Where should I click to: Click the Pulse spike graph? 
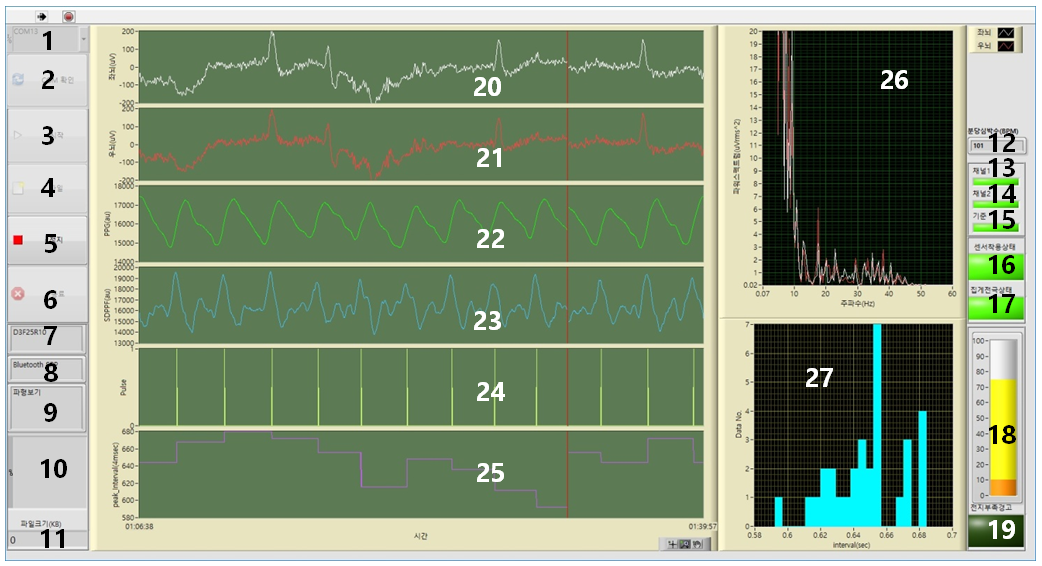tap(421, 387)
